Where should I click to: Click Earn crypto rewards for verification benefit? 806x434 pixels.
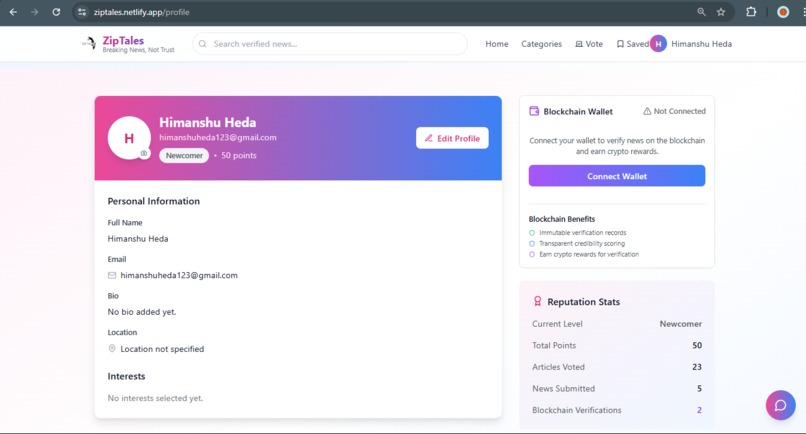589,254
